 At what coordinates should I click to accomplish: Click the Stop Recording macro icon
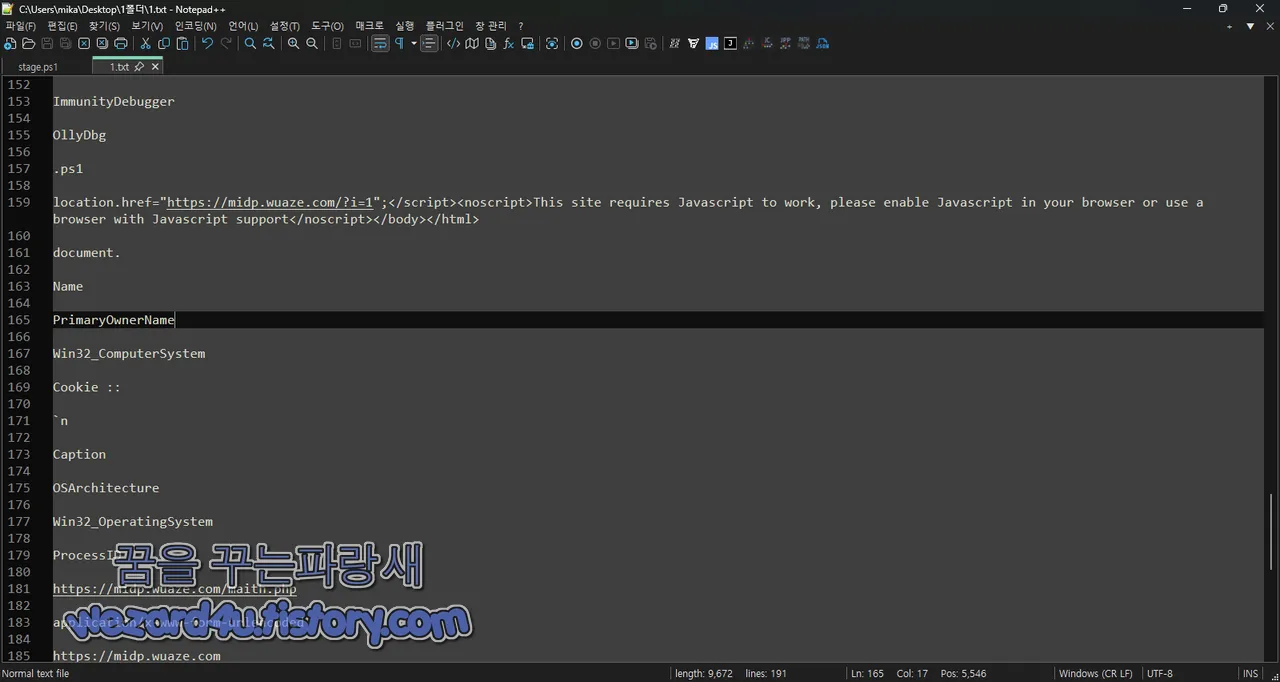point(595,44)
